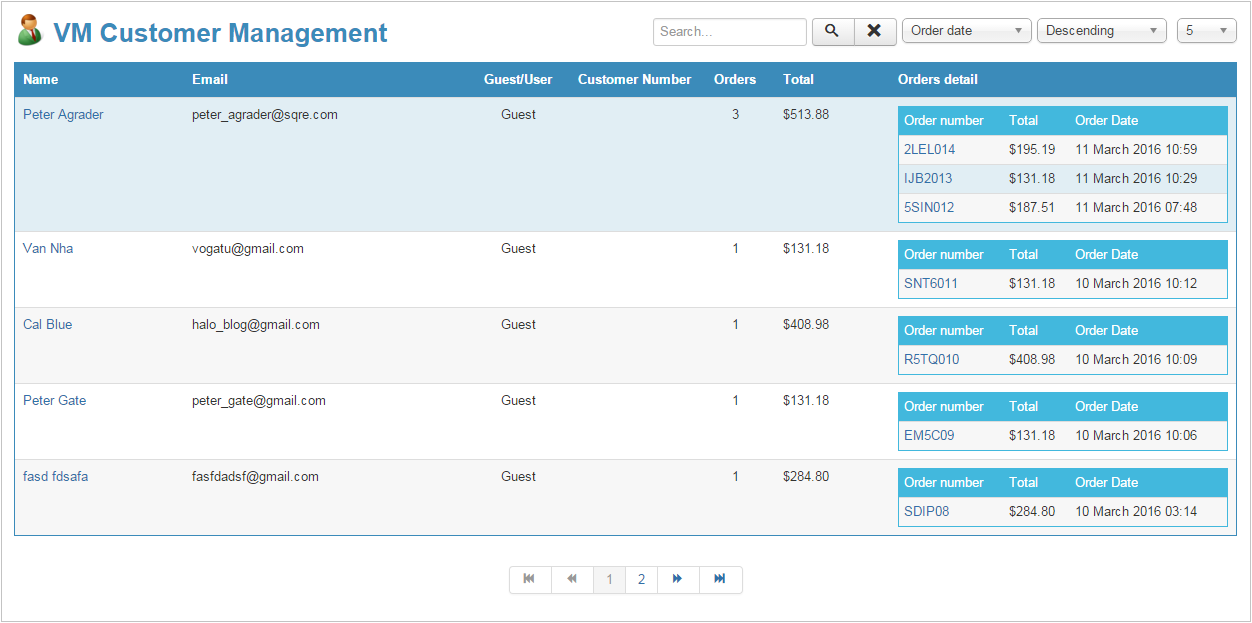Screen dimensions: 1252x623
Task: Click email fasfdadsf@gmail.com
Action: (256, 477)
